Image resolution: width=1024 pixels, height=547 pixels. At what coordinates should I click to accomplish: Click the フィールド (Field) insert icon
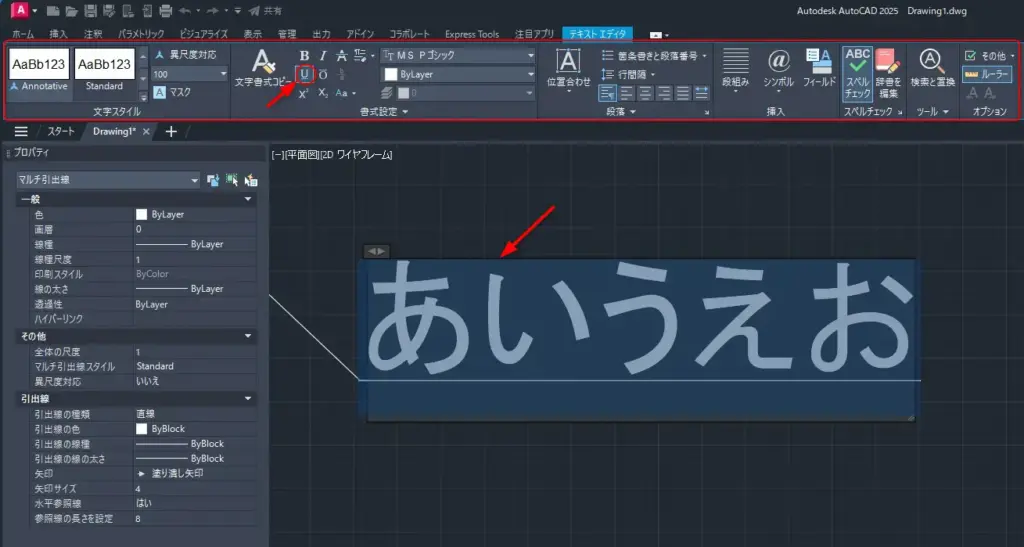pyautogui.click(x=820, y=69)
